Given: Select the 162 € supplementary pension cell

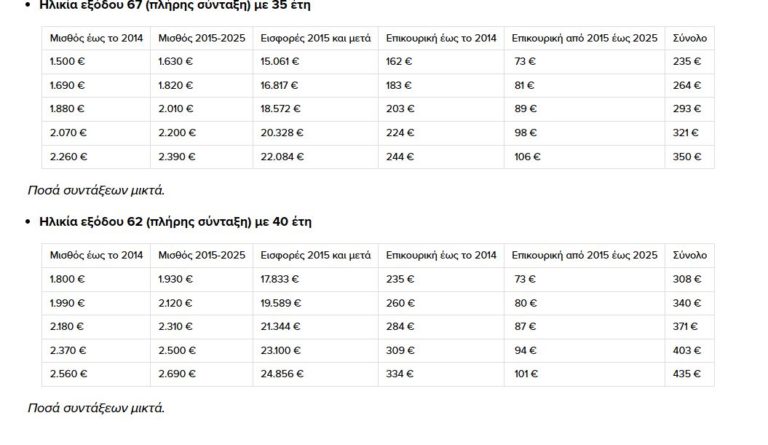Looking at the screenshot, I should (398, 61).
